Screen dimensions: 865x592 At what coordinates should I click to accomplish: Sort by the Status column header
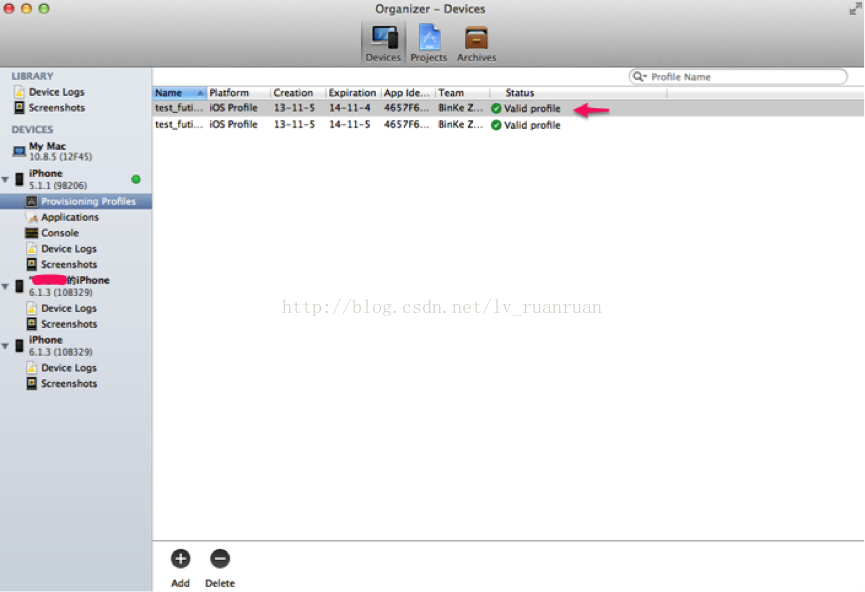[x=578, y=93]
